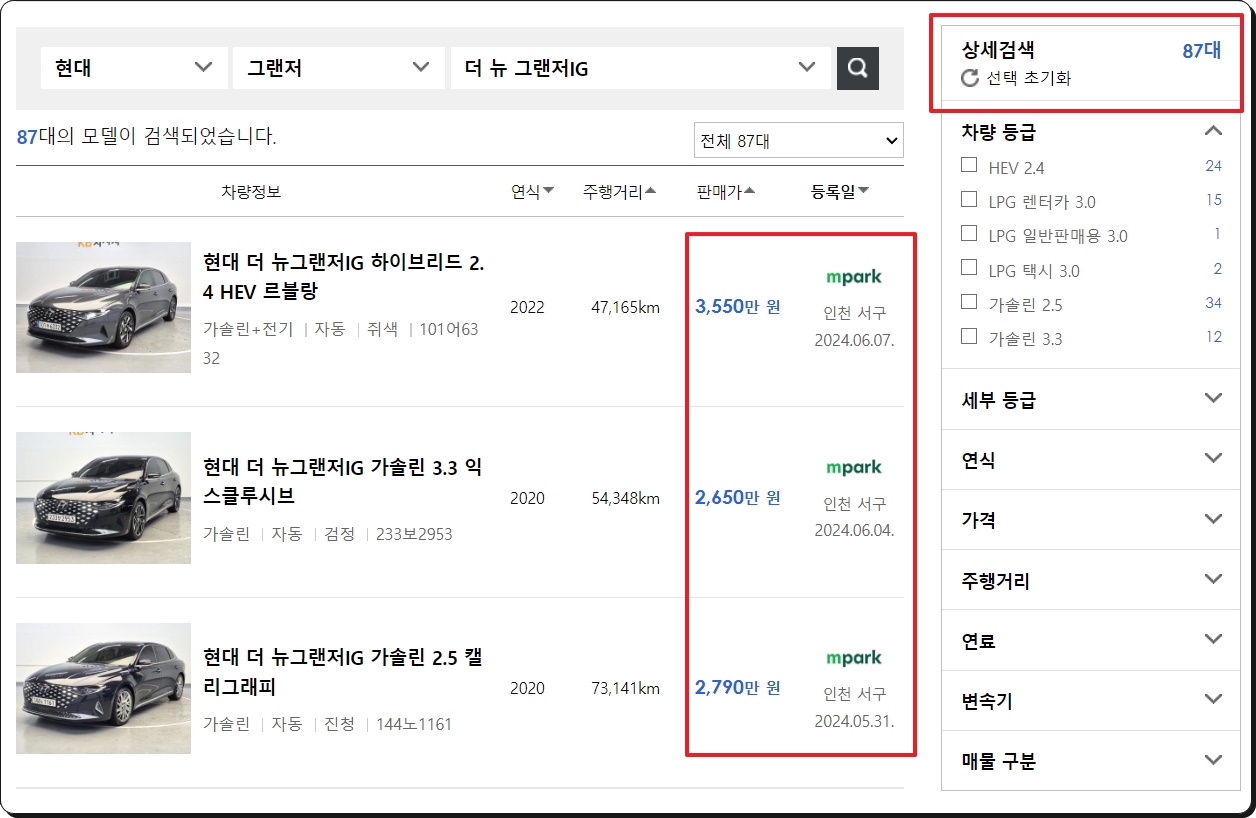Check the LPG 일반판매용 3.0 checkbox
This screenshot has width=1256, height=818.
click(x=968, y=233)
